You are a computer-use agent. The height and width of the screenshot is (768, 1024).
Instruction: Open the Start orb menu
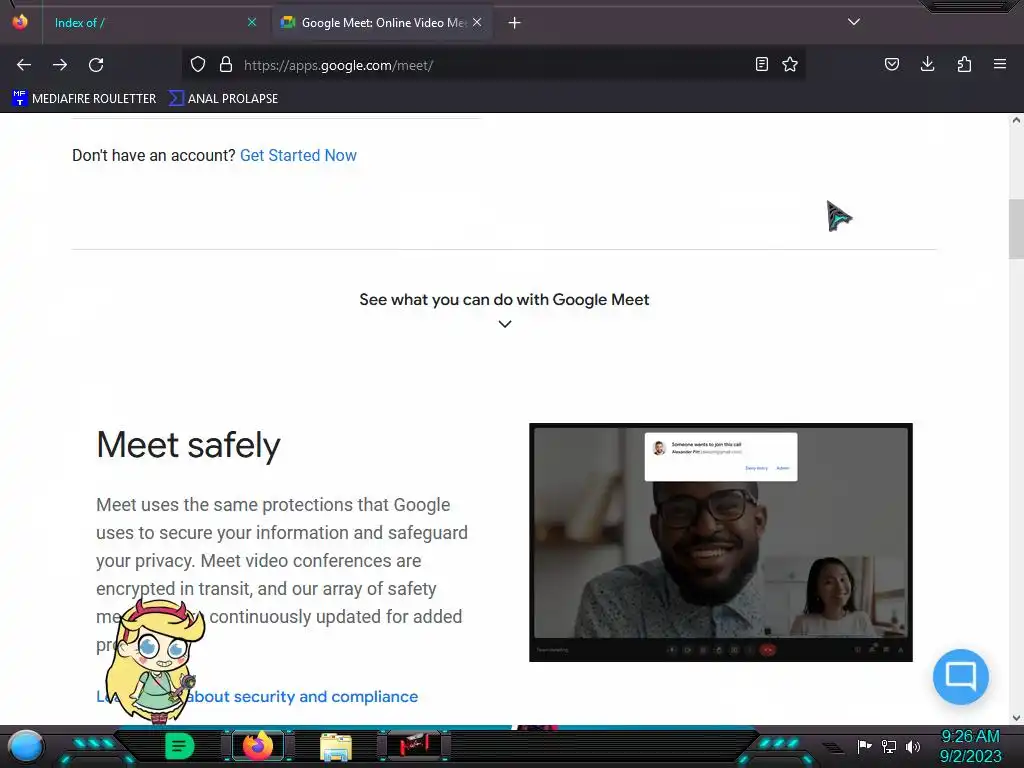(25, 746)
